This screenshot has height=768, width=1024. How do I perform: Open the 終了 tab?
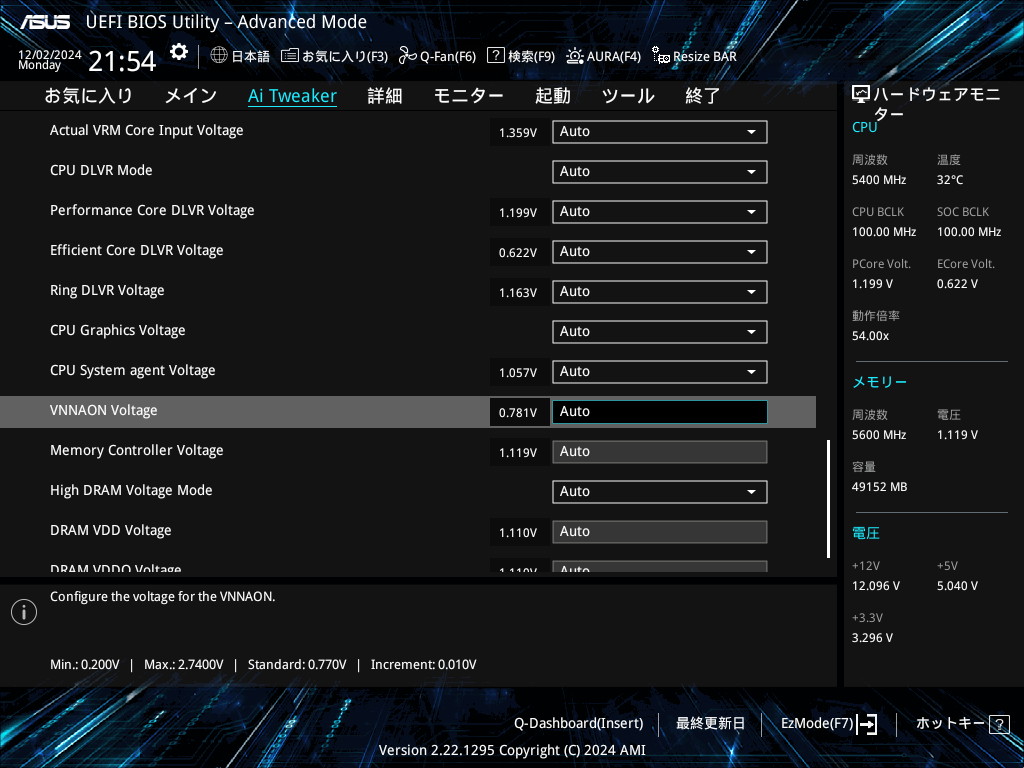click(703, 96)
